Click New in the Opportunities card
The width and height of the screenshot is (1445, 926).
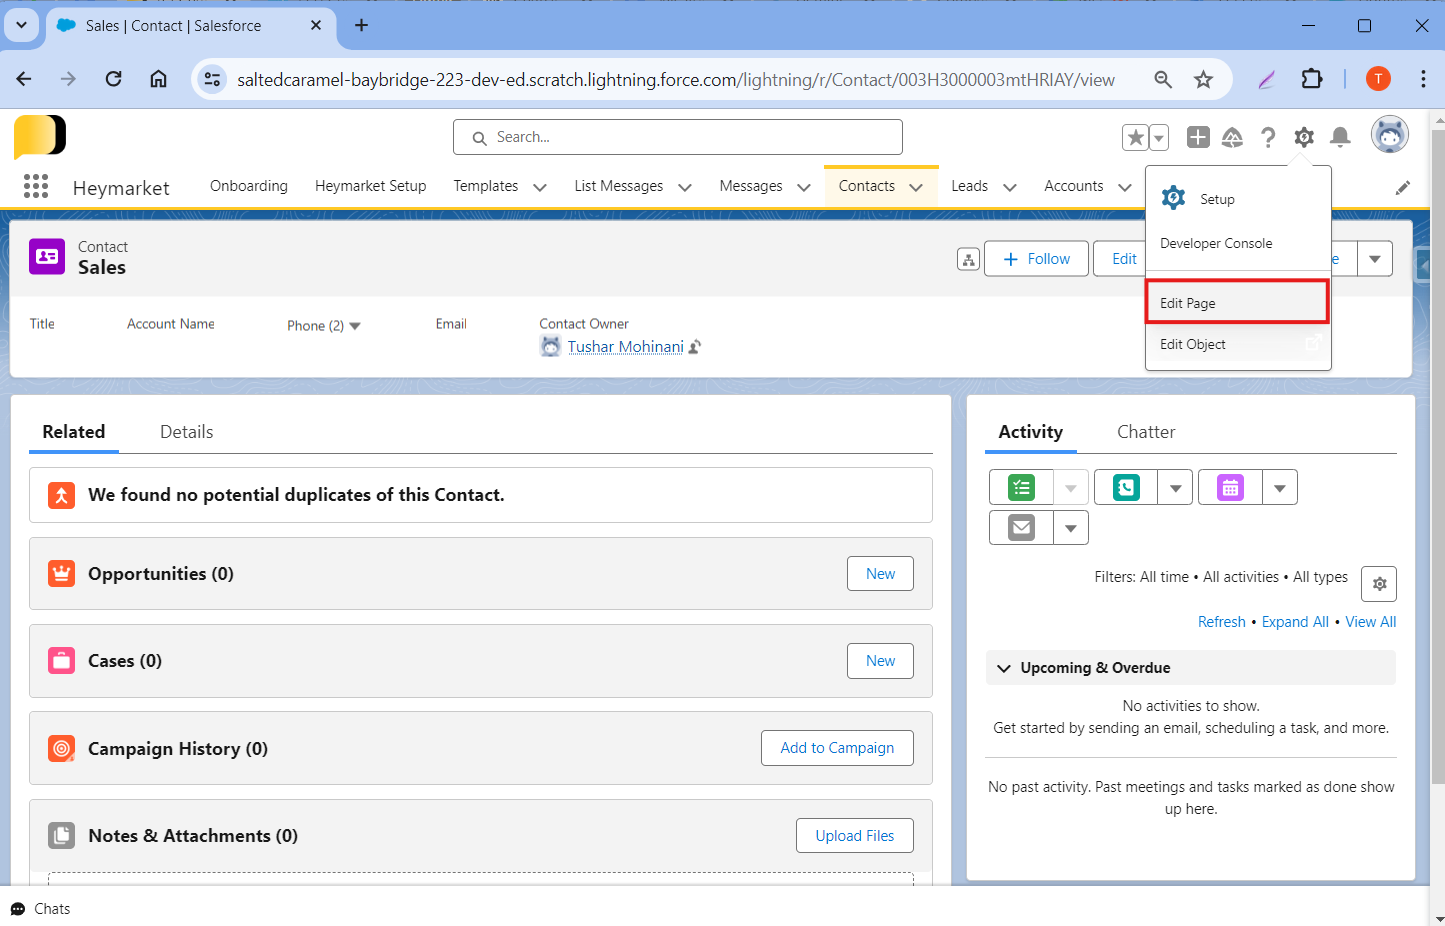click(880, 574)
